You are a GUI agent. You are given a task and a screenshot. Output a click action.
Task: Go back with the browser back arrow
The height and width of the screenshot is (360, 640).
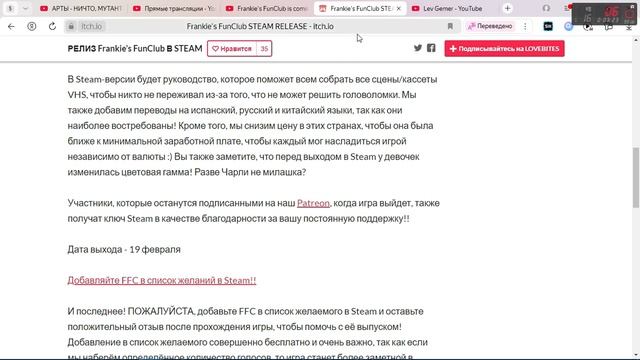pyautogui.click(x=11, y=26)
